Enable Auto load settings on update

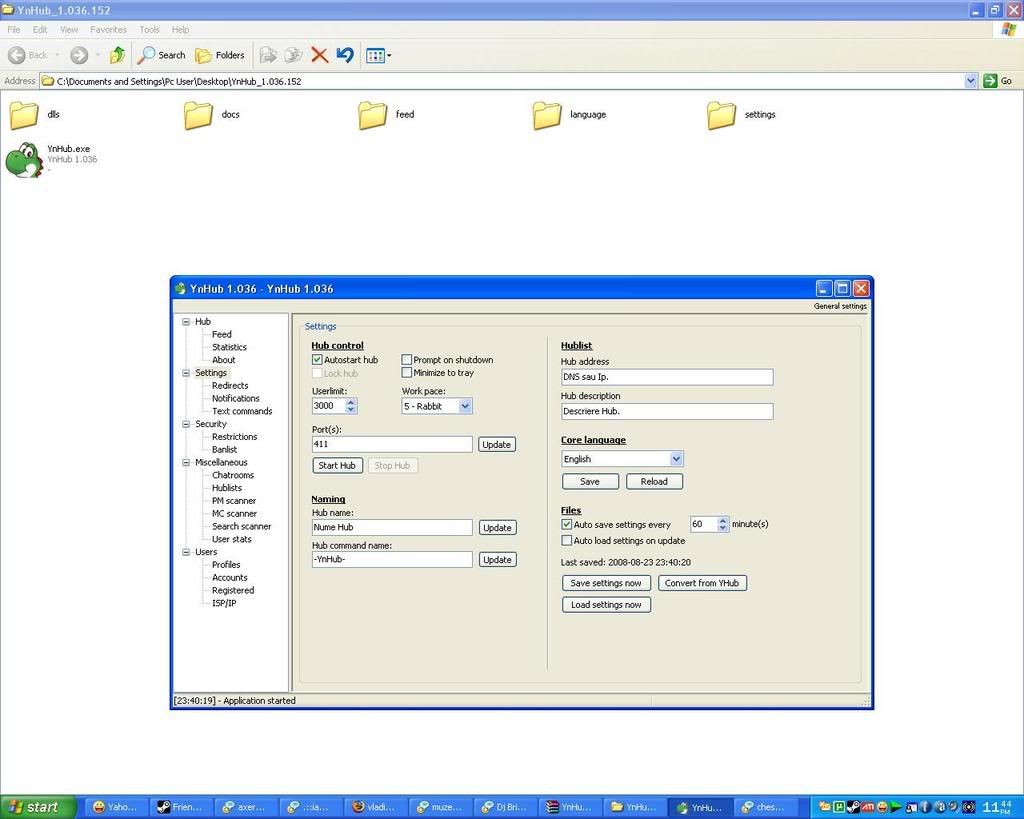point(567,541)
